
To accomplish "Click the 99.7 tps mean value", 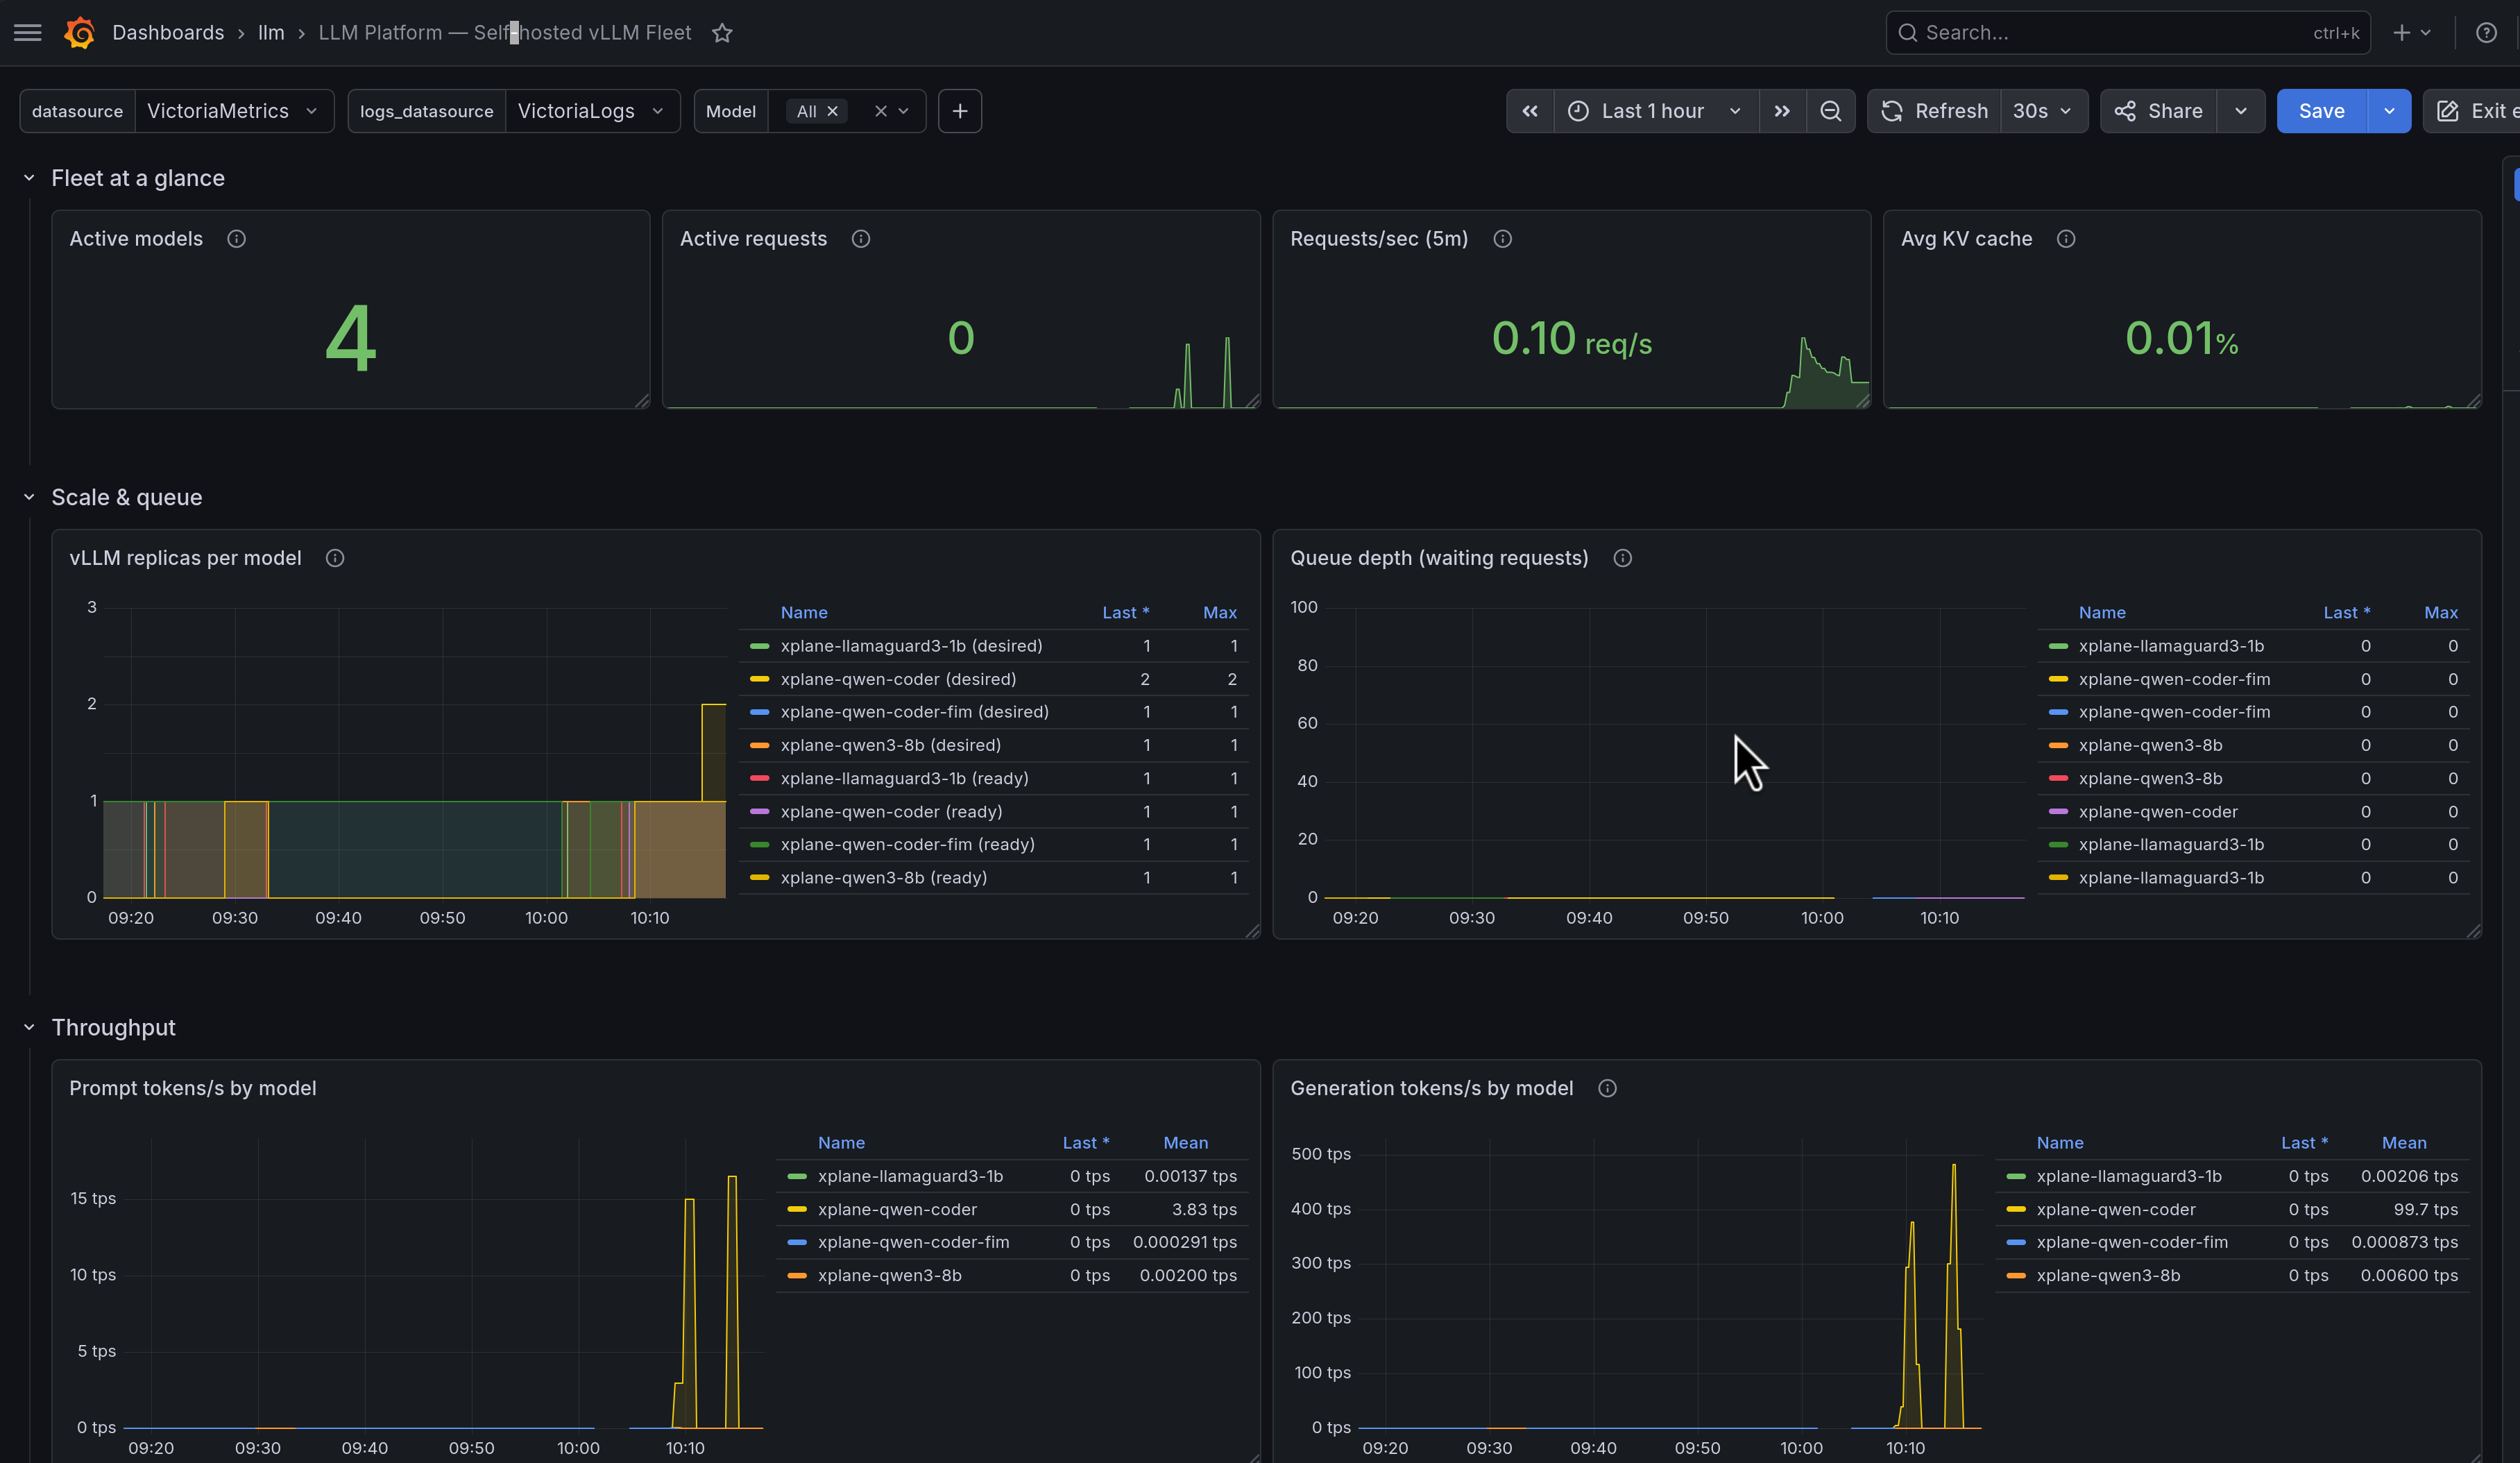I will pos(2425,1209).
